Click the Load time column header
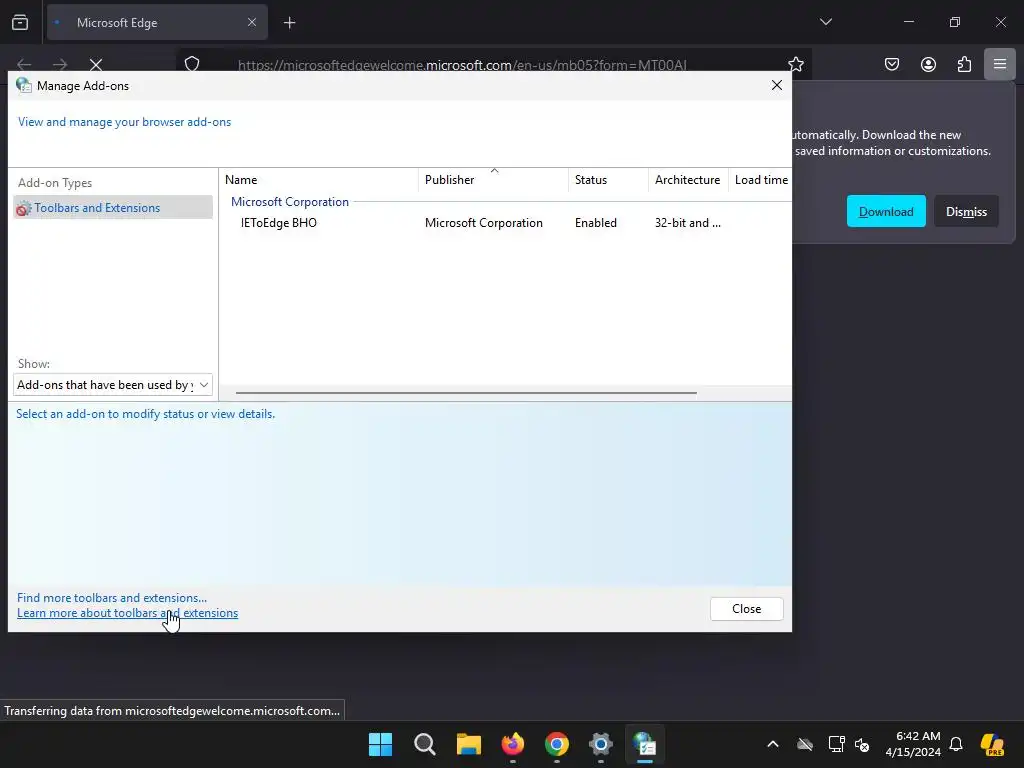Viewport: 1024px width, 768px height. 761,180
